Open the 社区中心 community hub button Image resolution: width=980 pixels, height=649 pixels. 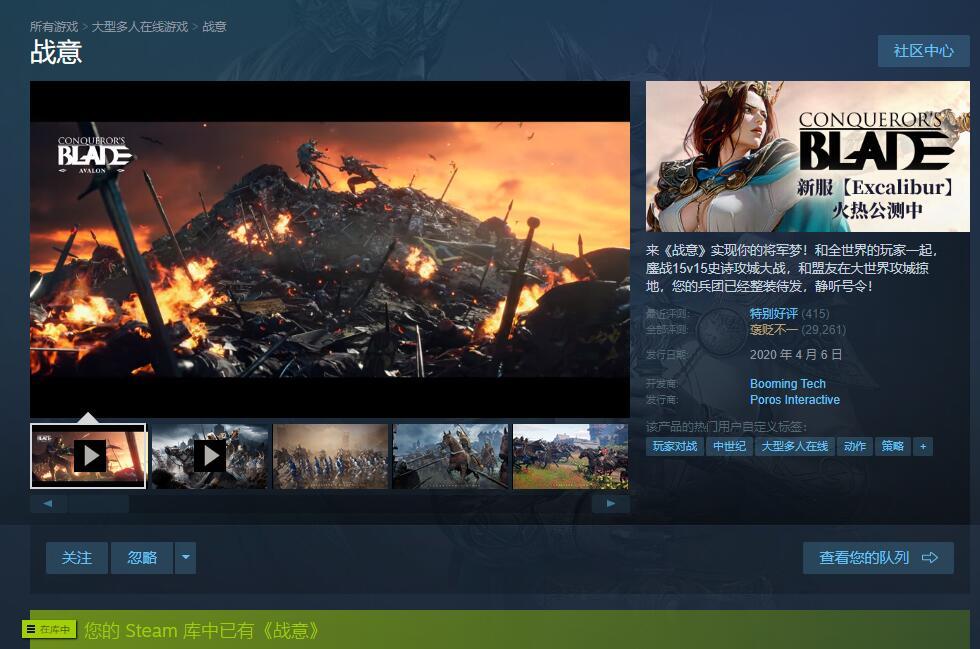coord(923,51)
